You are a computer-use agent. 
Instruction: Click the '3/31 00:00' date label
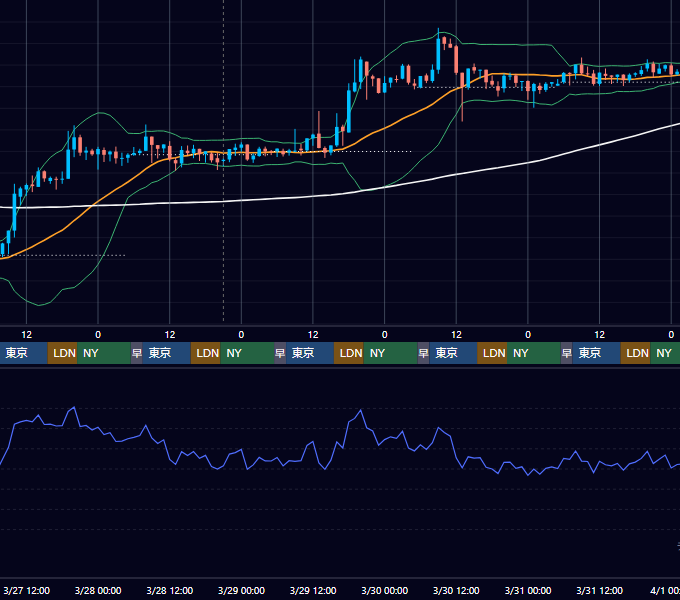tap(528, 590)
